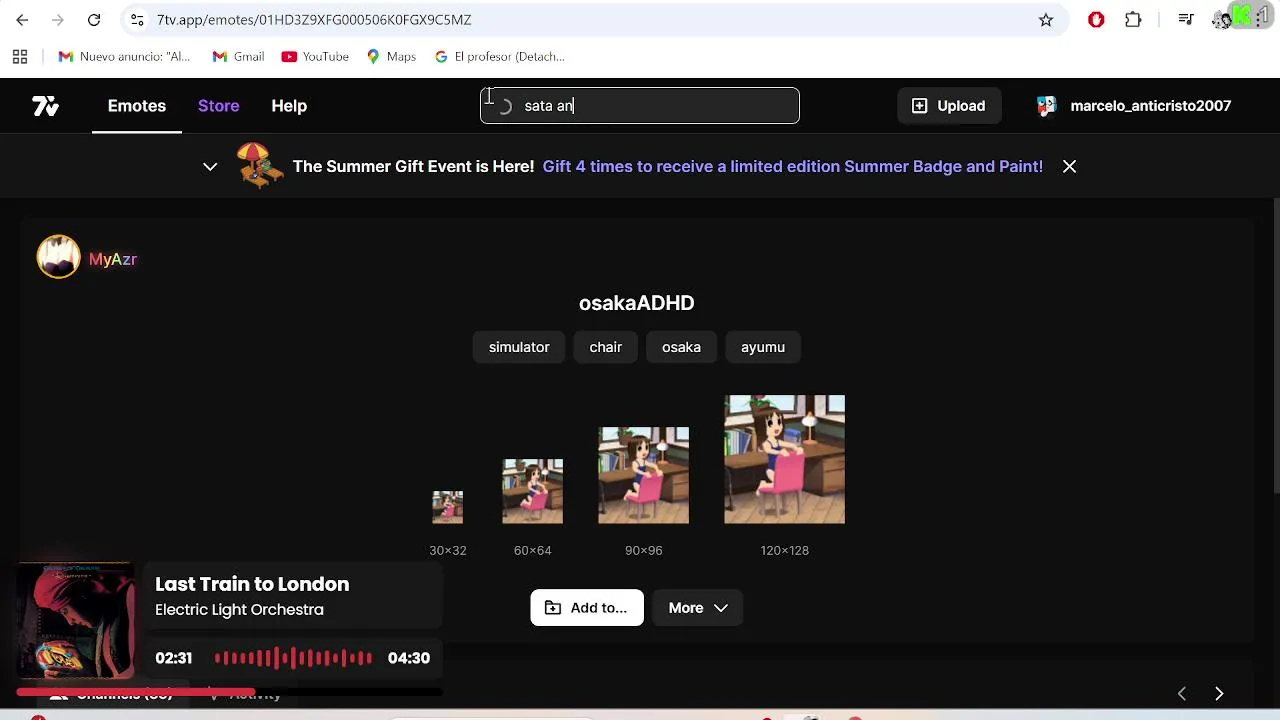
Task: Select the 'ayumu' tag
Action: 763,347
